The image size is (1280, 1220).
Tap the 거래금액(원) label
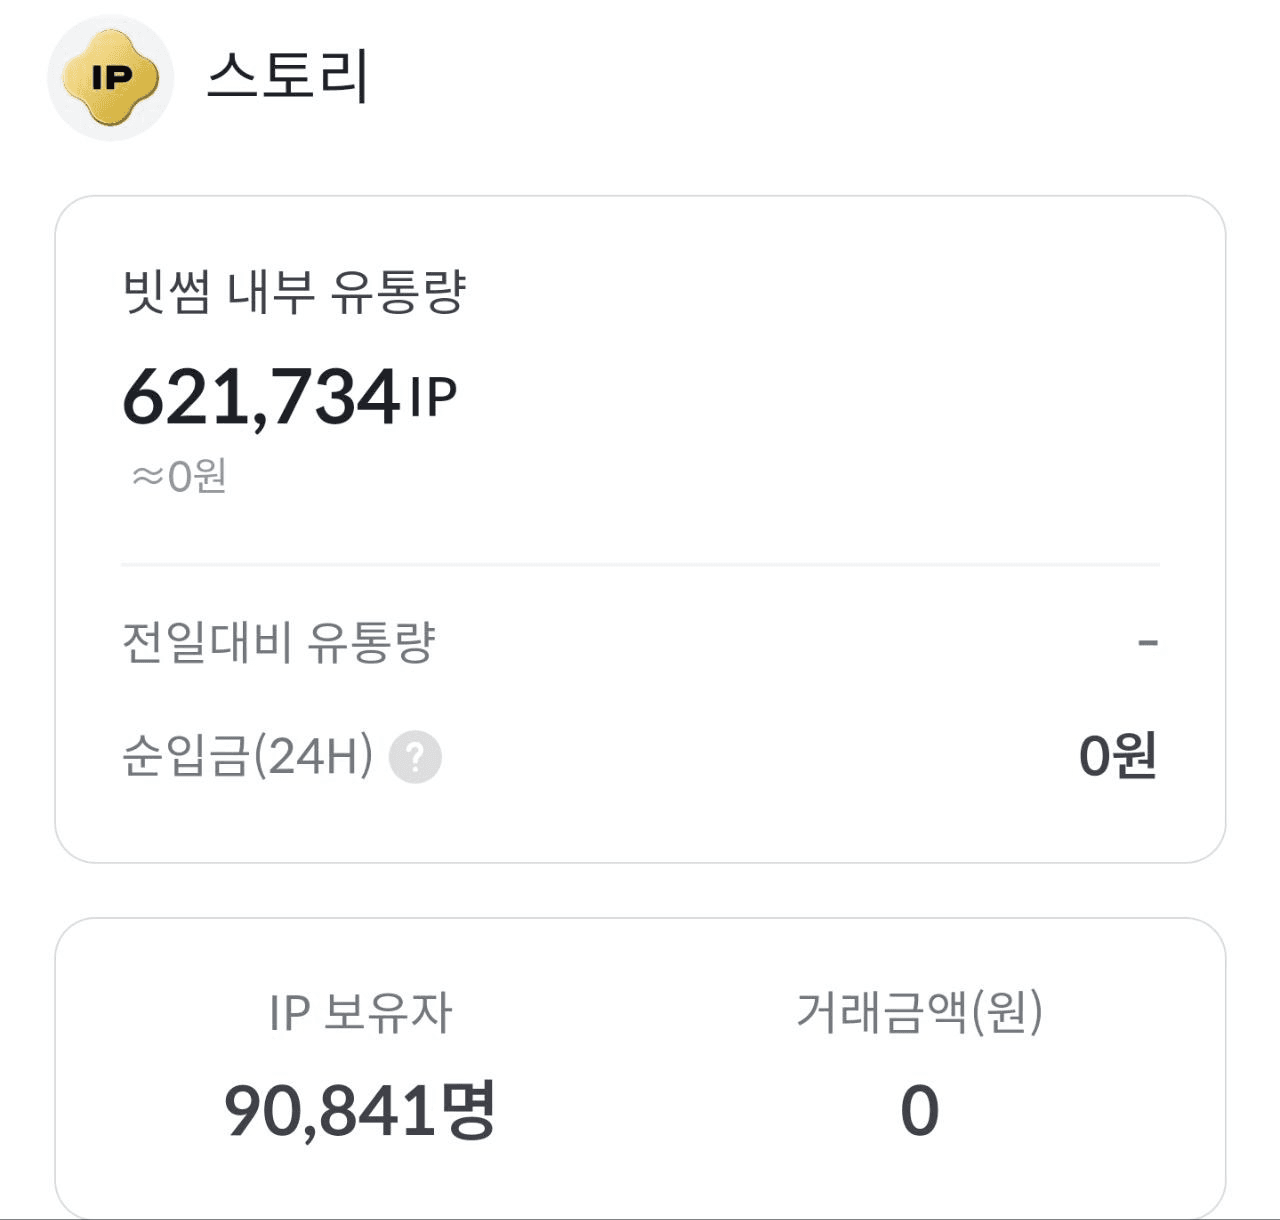919,1012
